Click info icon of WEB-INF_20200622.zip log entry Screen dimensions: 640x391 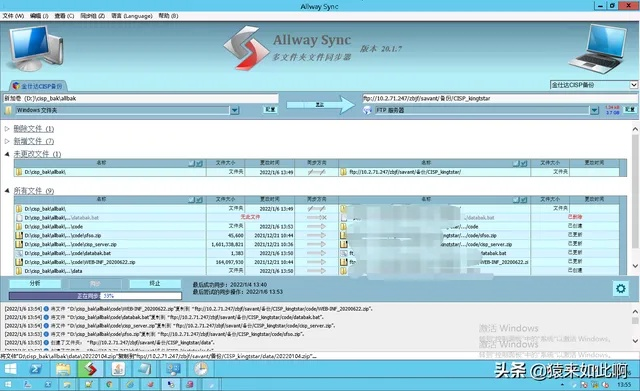pyautogui.click(x=46, y=309)
